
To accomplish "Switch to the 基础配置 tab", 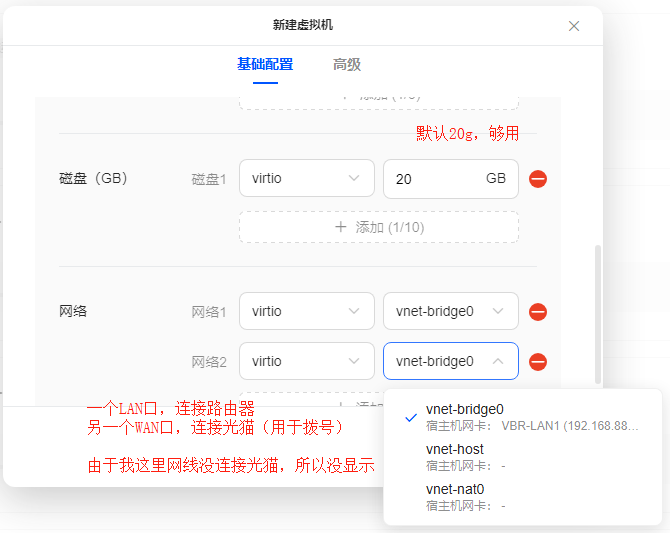I will click(x=265, y=64).
